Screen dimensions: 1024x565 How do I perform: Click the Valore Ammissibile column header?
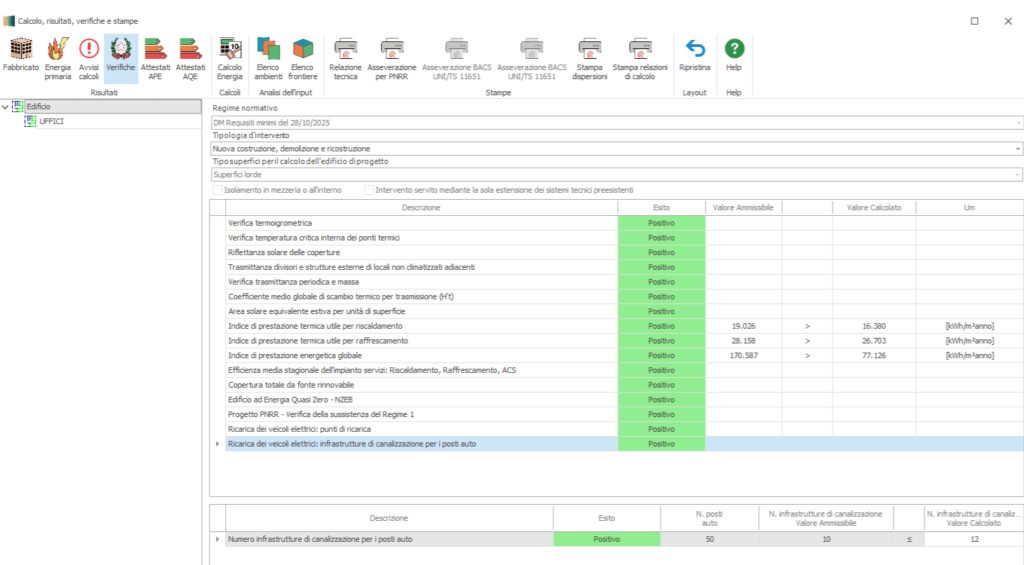coord(743,208)
